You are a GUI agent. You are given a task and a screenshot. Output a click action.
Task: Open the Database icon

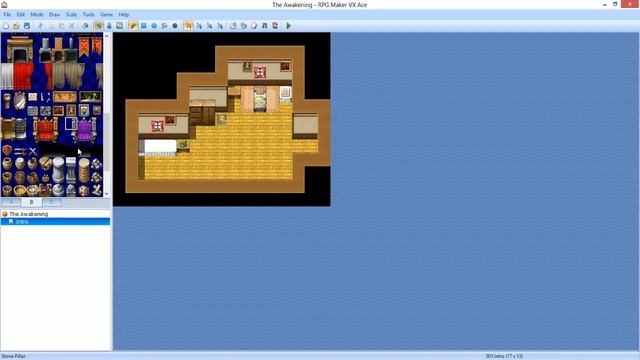coord(233,26)
